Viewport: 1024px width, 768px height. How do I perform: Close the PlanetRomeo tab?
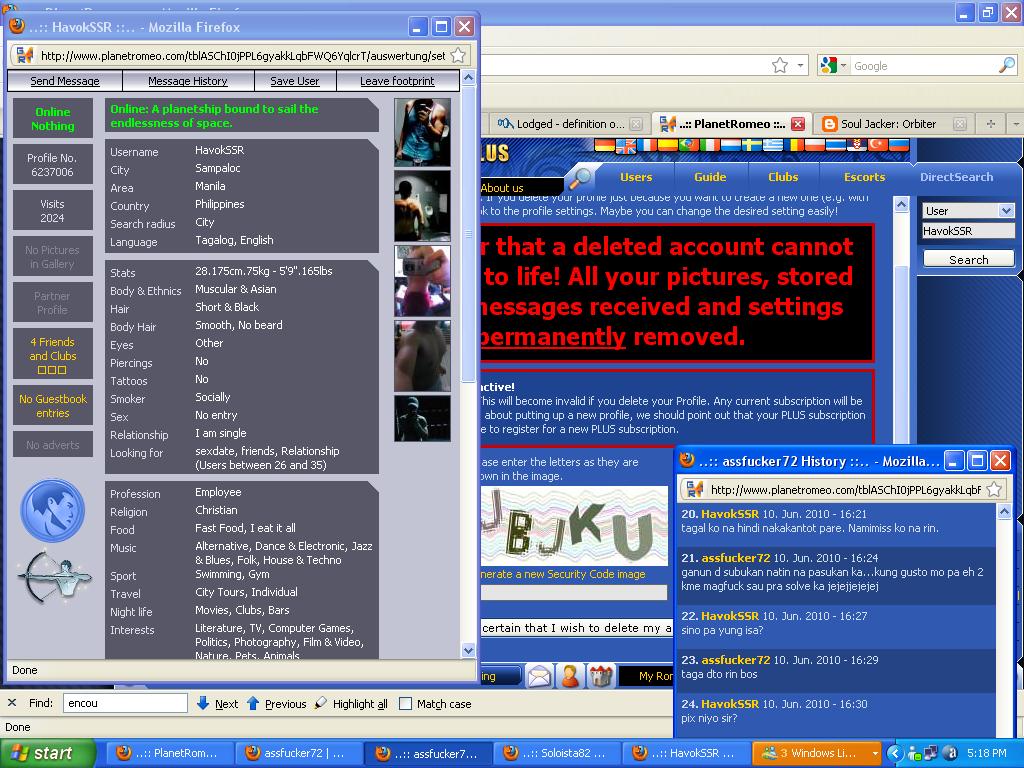tap(797, 124)
